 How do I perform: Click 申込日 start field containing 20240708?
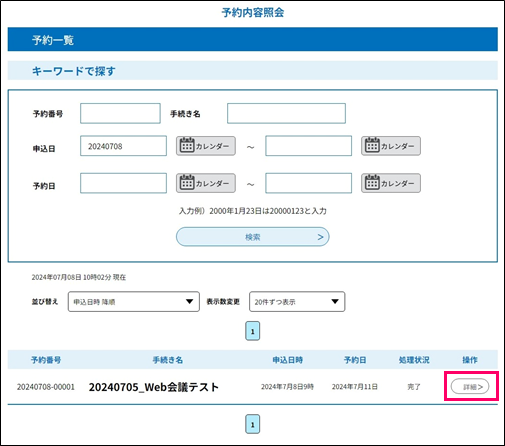pos(123,146)
